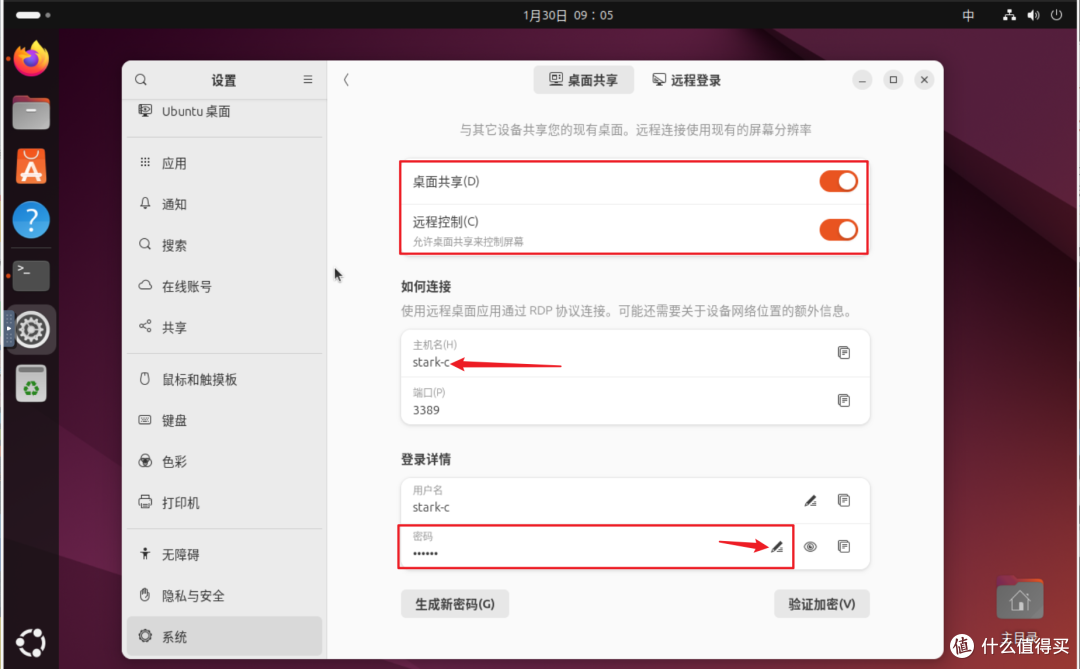Open 键盘 settings
The image size is (1080, 669).
(x=225, y=420)
